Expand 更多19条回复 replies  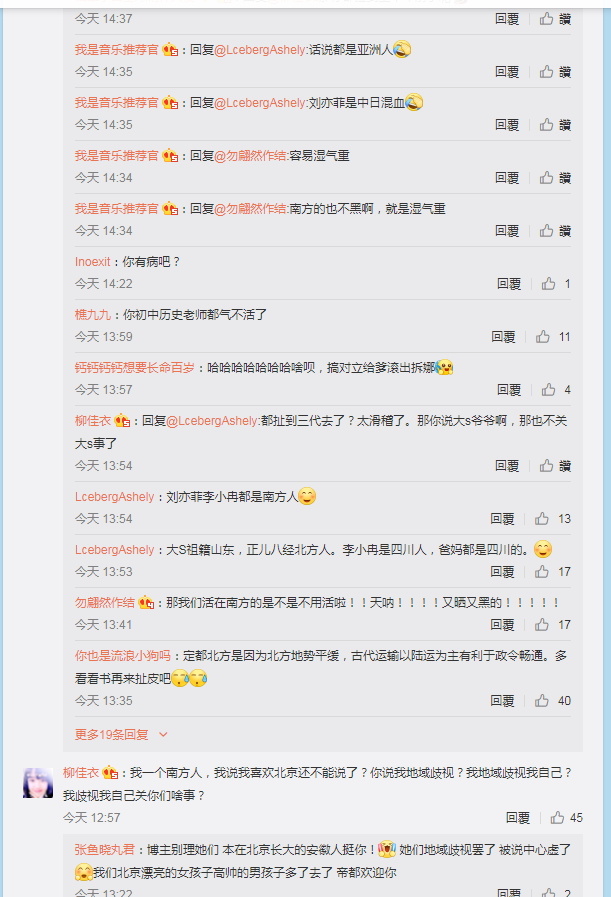(x=112, y=735)
